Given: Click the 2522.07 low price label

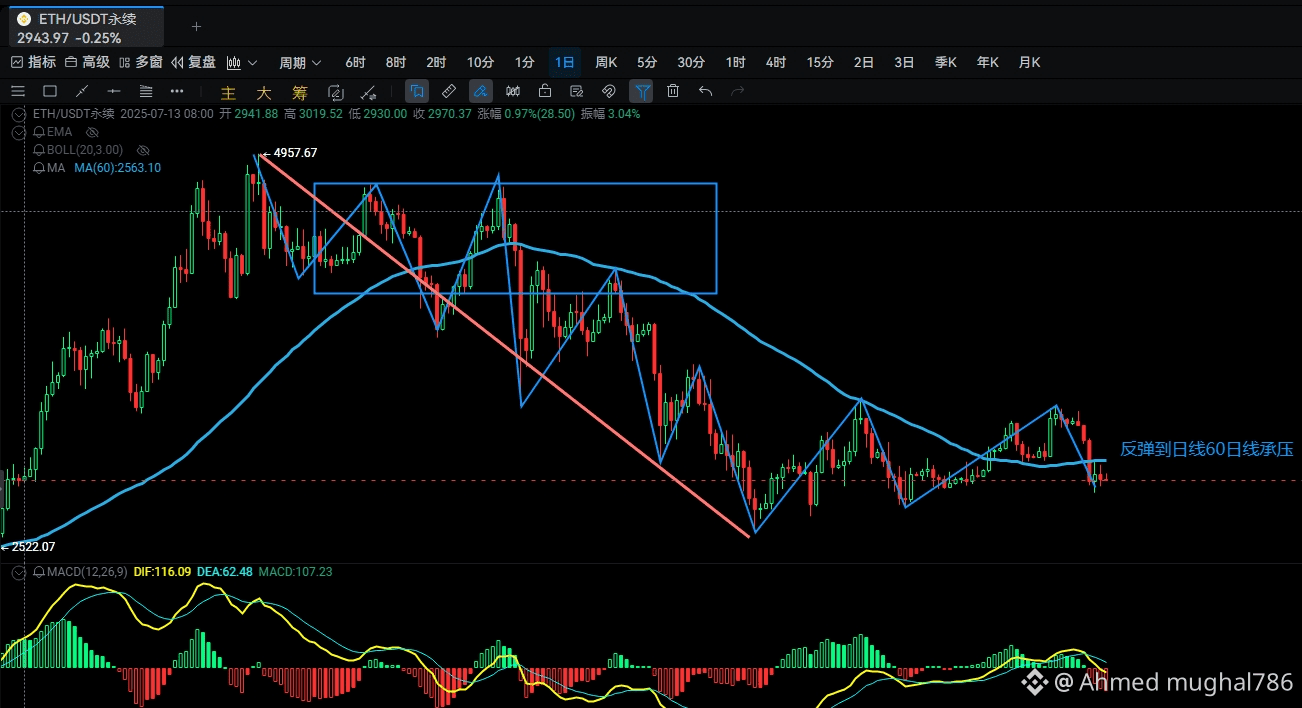Looking at the screenshot, I should coord(33,547).
